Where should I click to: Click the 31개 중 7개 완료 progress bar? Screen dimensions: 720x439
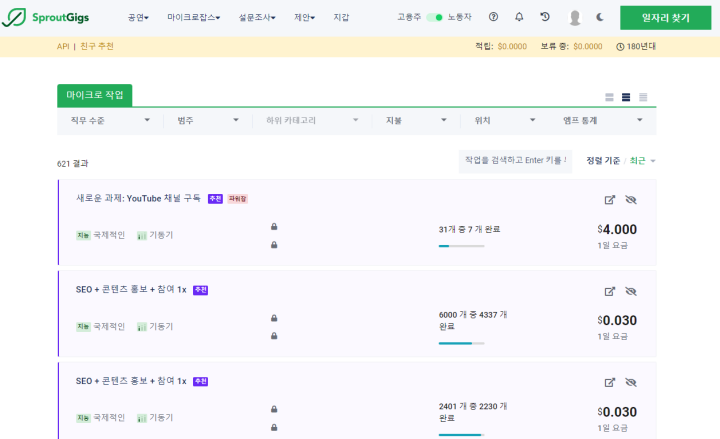click(461, 246)
